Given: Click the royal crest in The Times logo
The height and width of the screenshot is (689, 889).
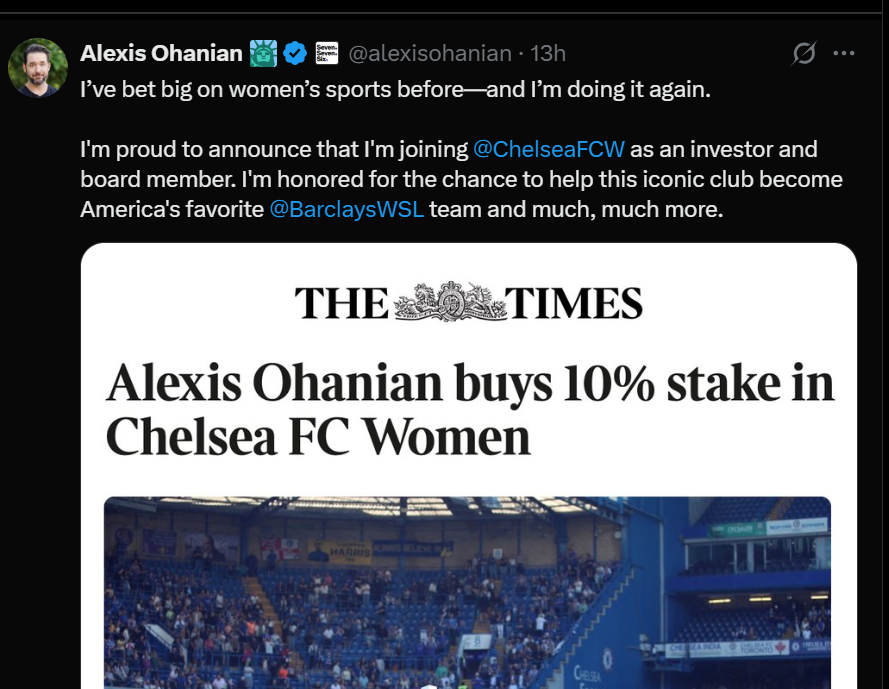Looking at the screenshot, I should [x=447, y=302].
